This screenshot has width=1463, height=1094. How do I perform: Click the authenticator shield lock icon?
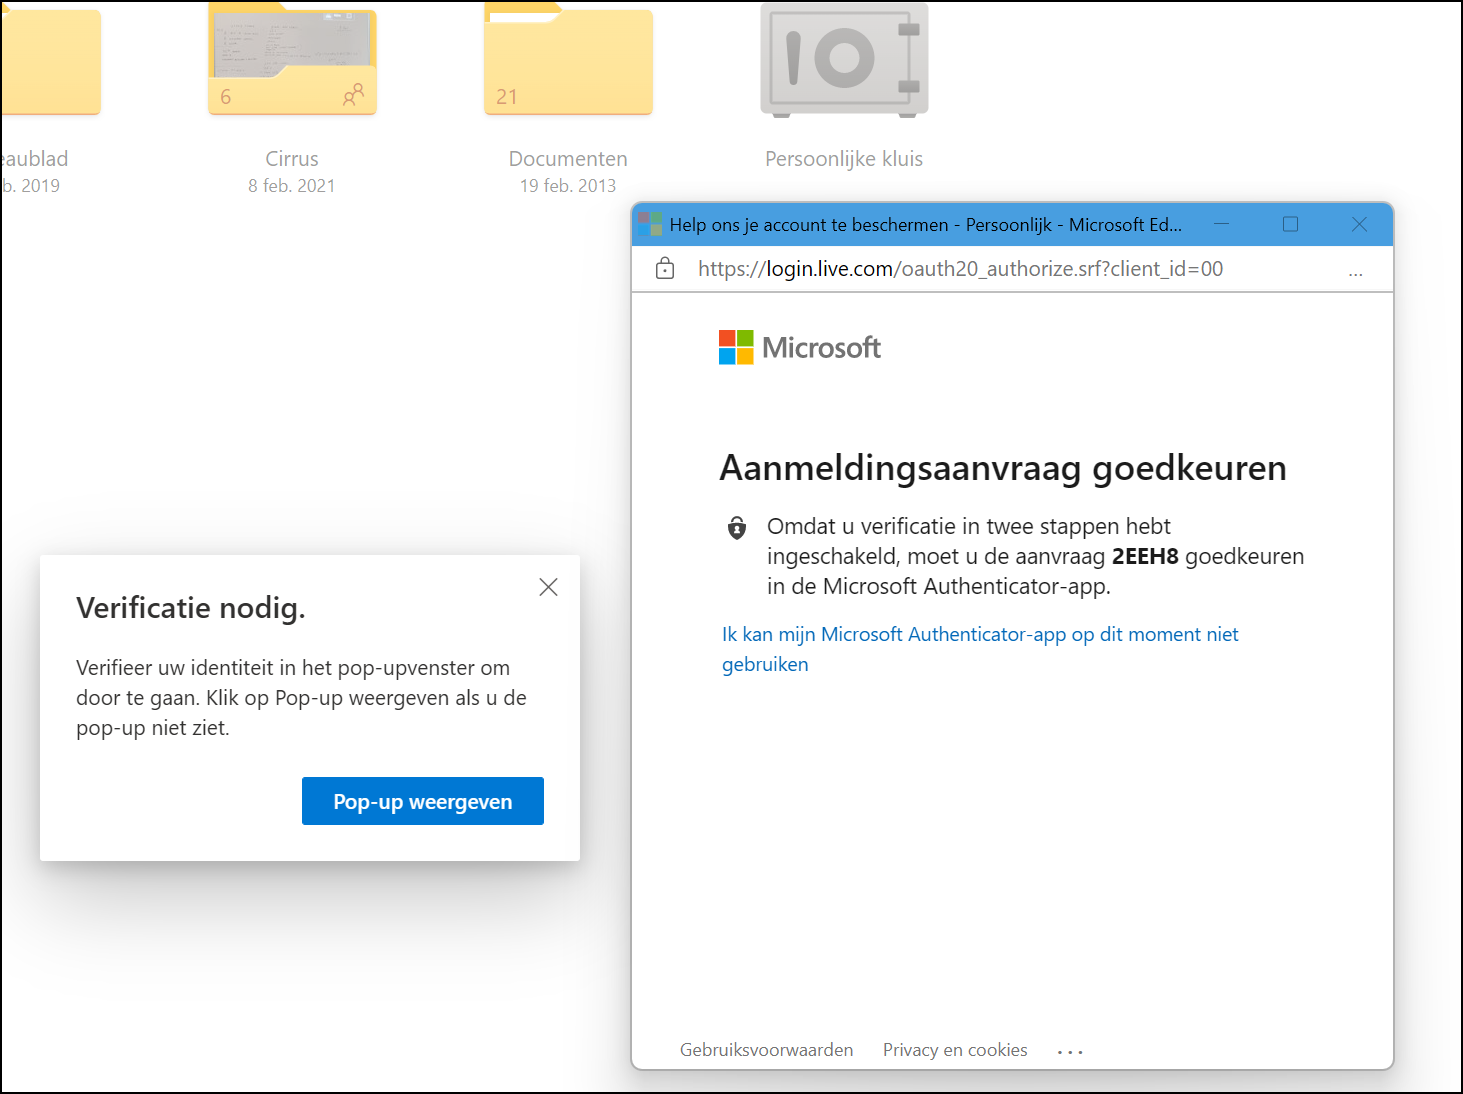[737, 528]
